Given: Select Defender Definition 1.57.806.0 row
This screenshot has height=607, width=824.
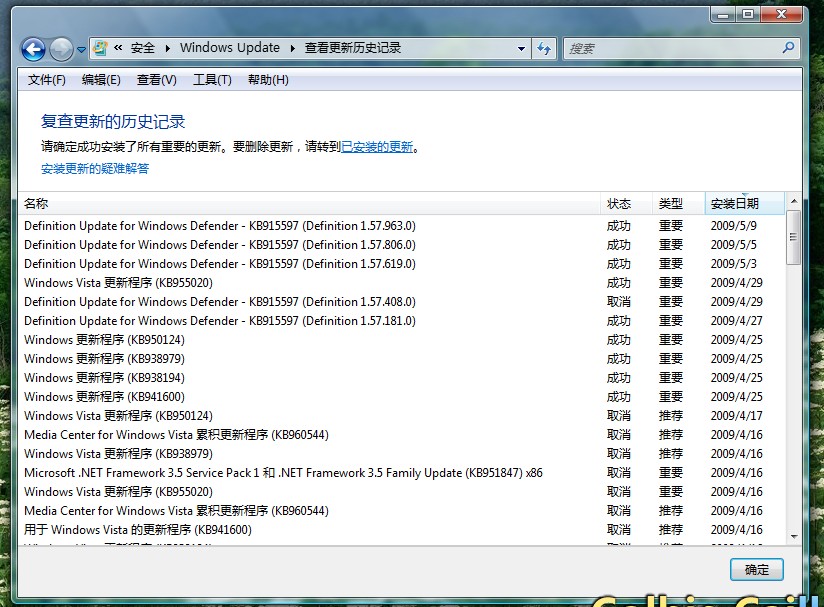Looking at the screenshot, I should [402, 245].
